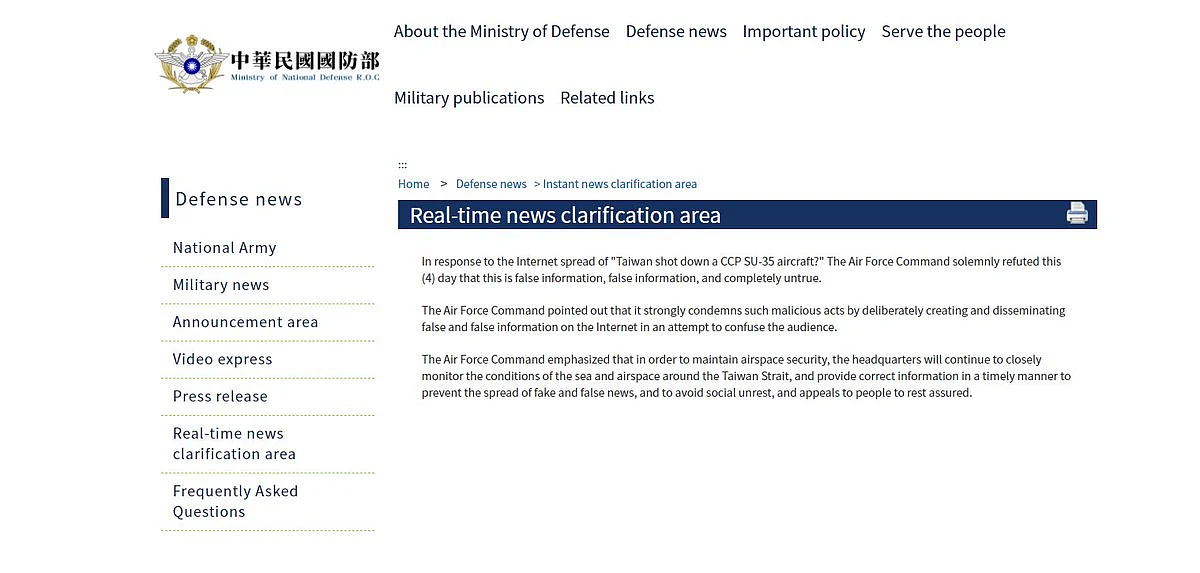Open Frequently Asked Questions sidebar link
This screenshot has height=573, width=1200.
click(235, 501)
